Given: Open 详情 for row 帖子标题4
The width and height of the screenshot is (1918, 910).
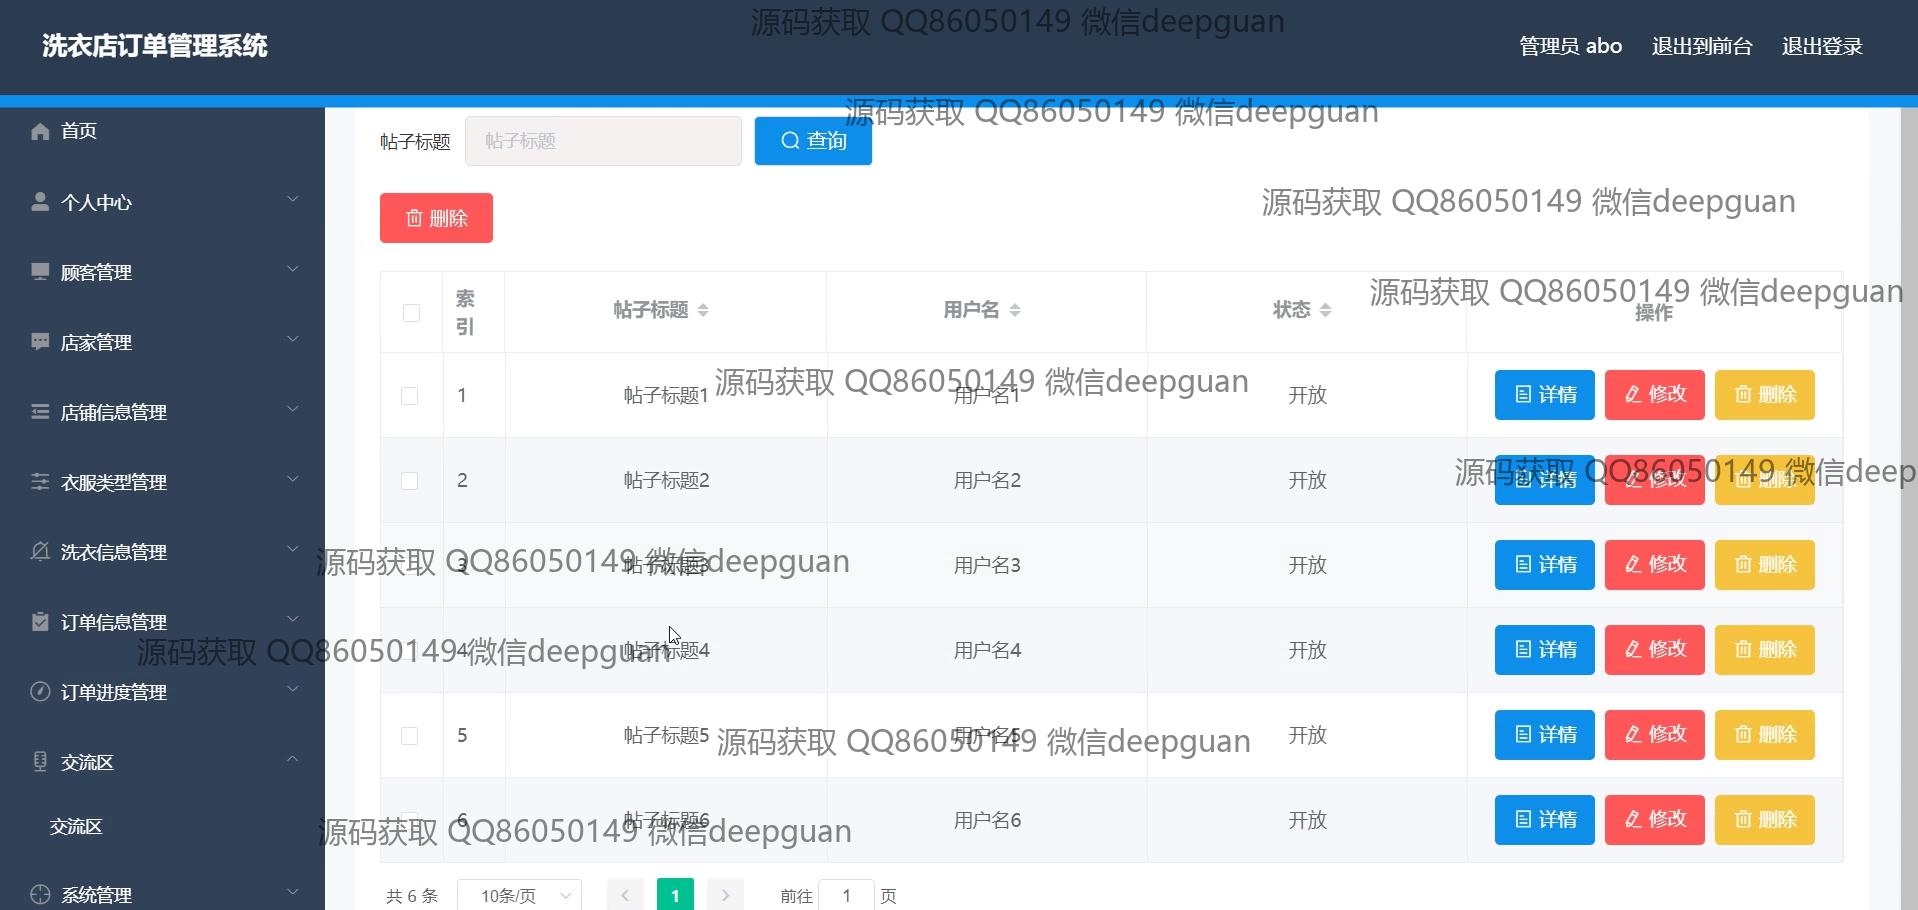Looking at the screenshot, I should coord(1545,650).
